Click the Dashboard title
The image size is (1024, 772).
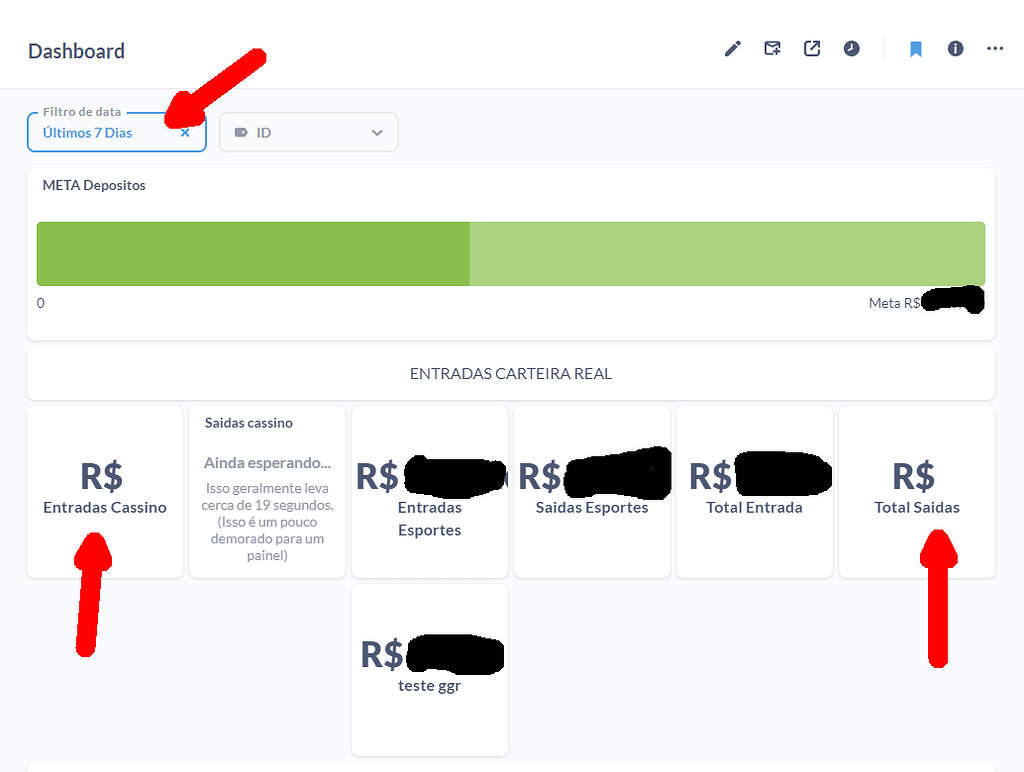(x=76, y=51)
